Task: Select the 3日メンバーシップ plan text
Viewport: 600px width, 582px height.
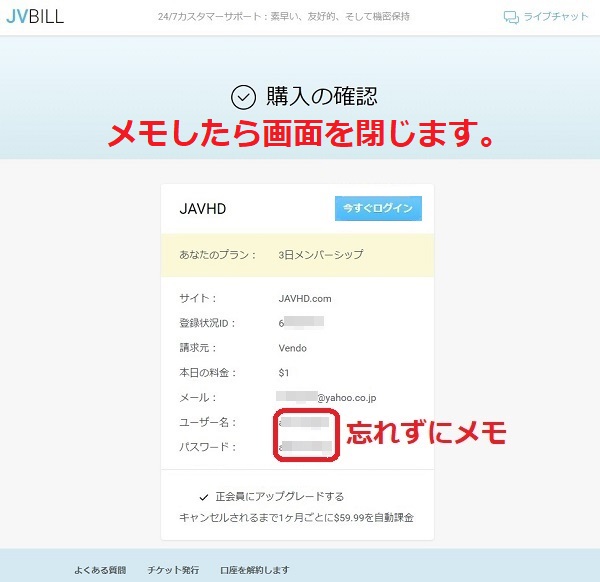Action: point(321,255)
